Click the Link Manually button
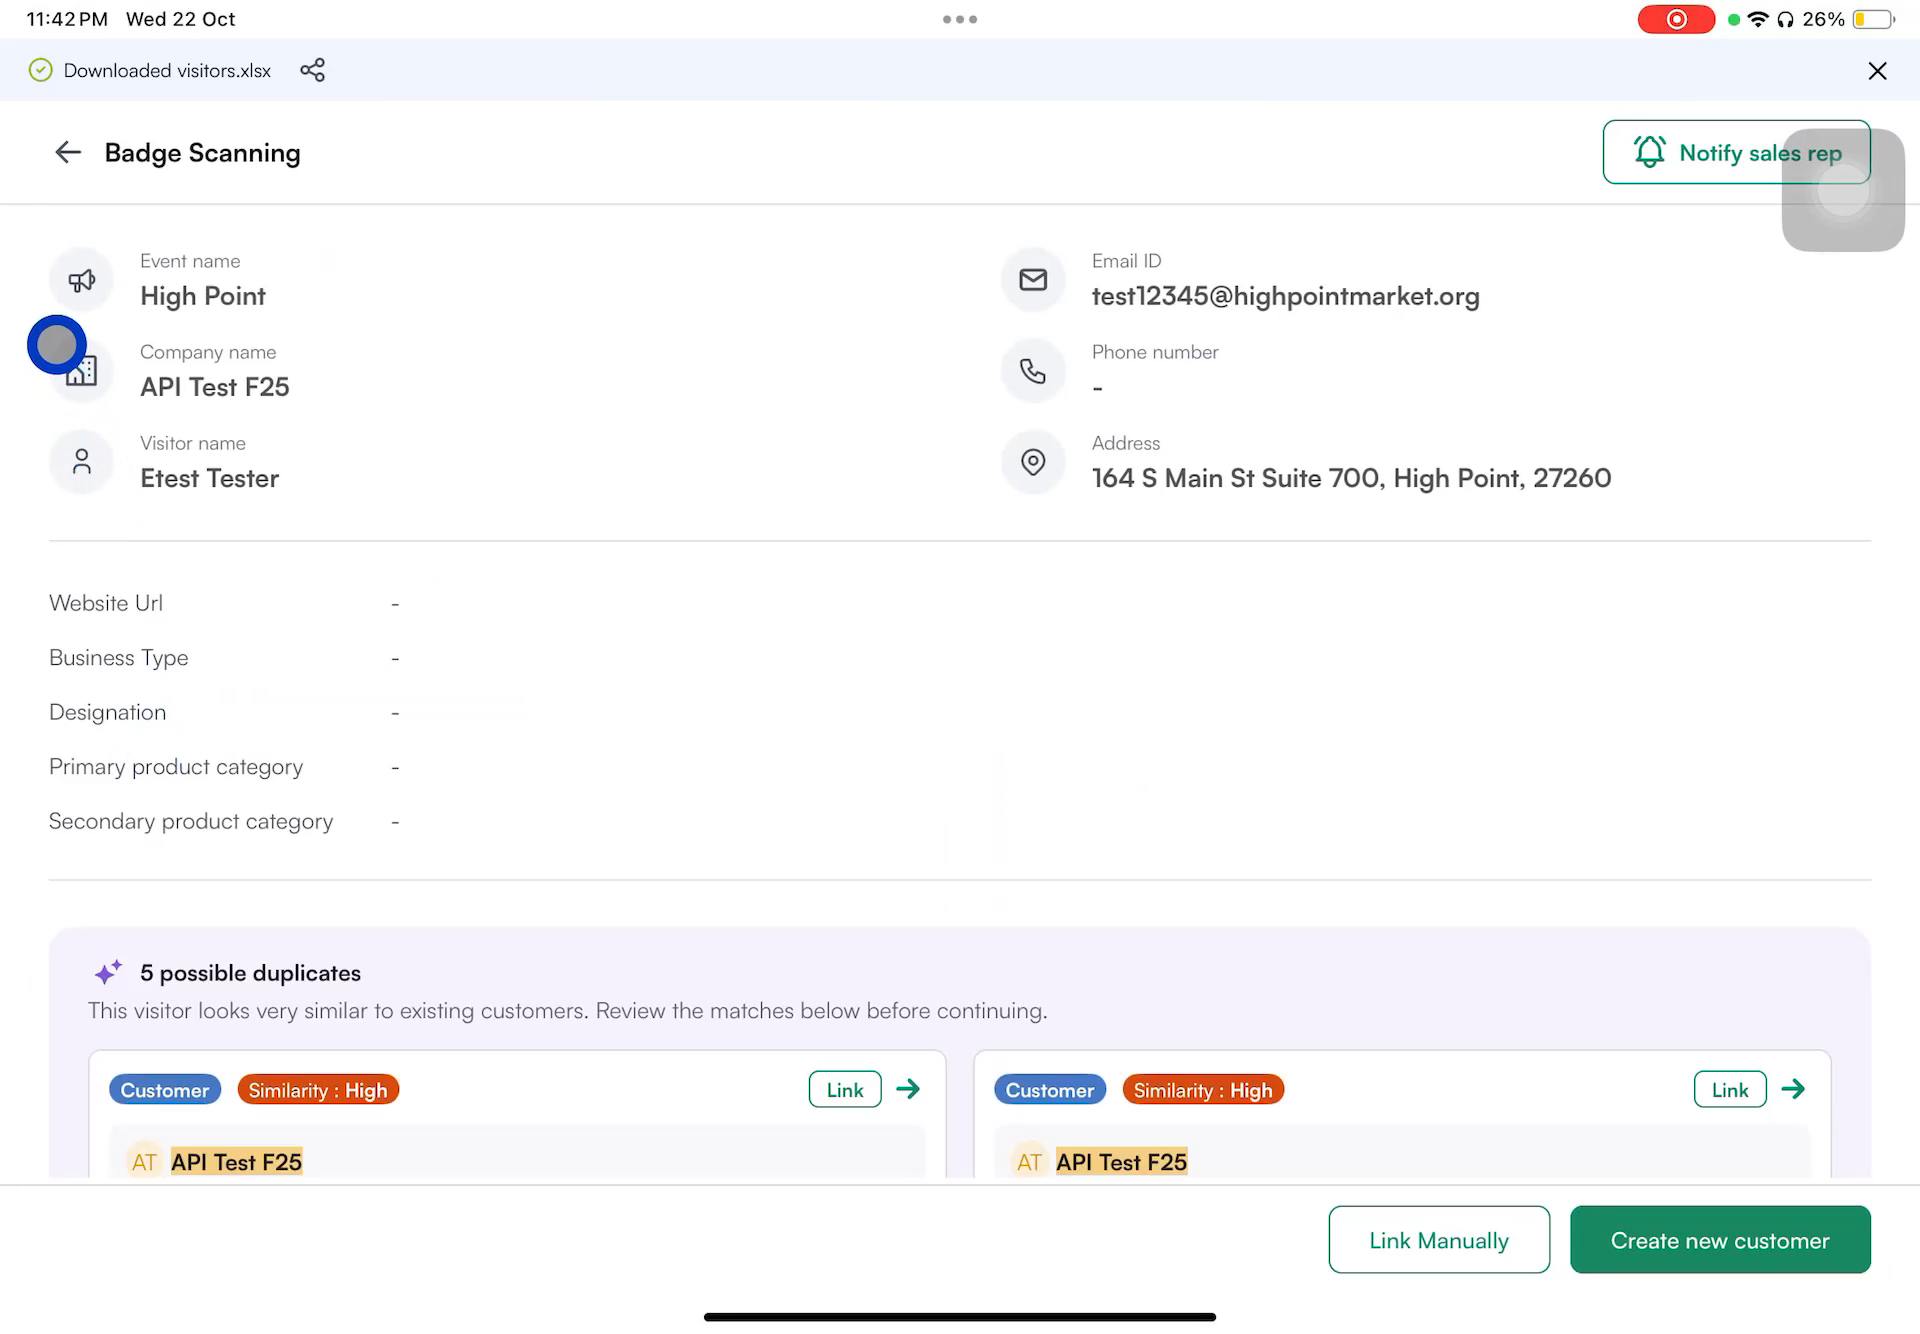Screen dimensions: 1920x1334 [x=1438, y=1239]
